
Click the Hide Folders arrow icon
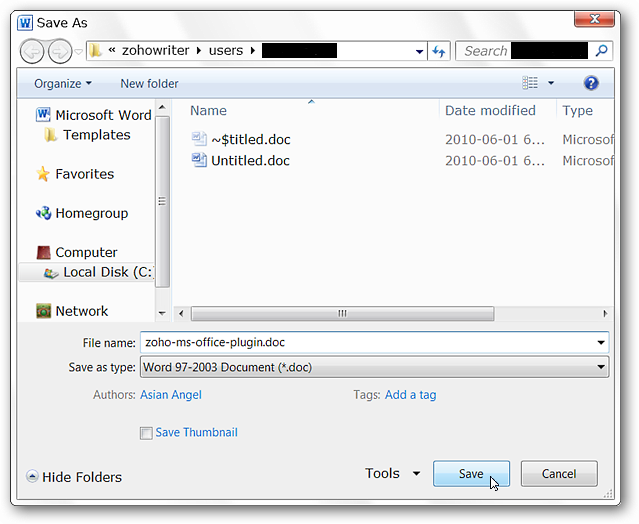click(32, 476)
